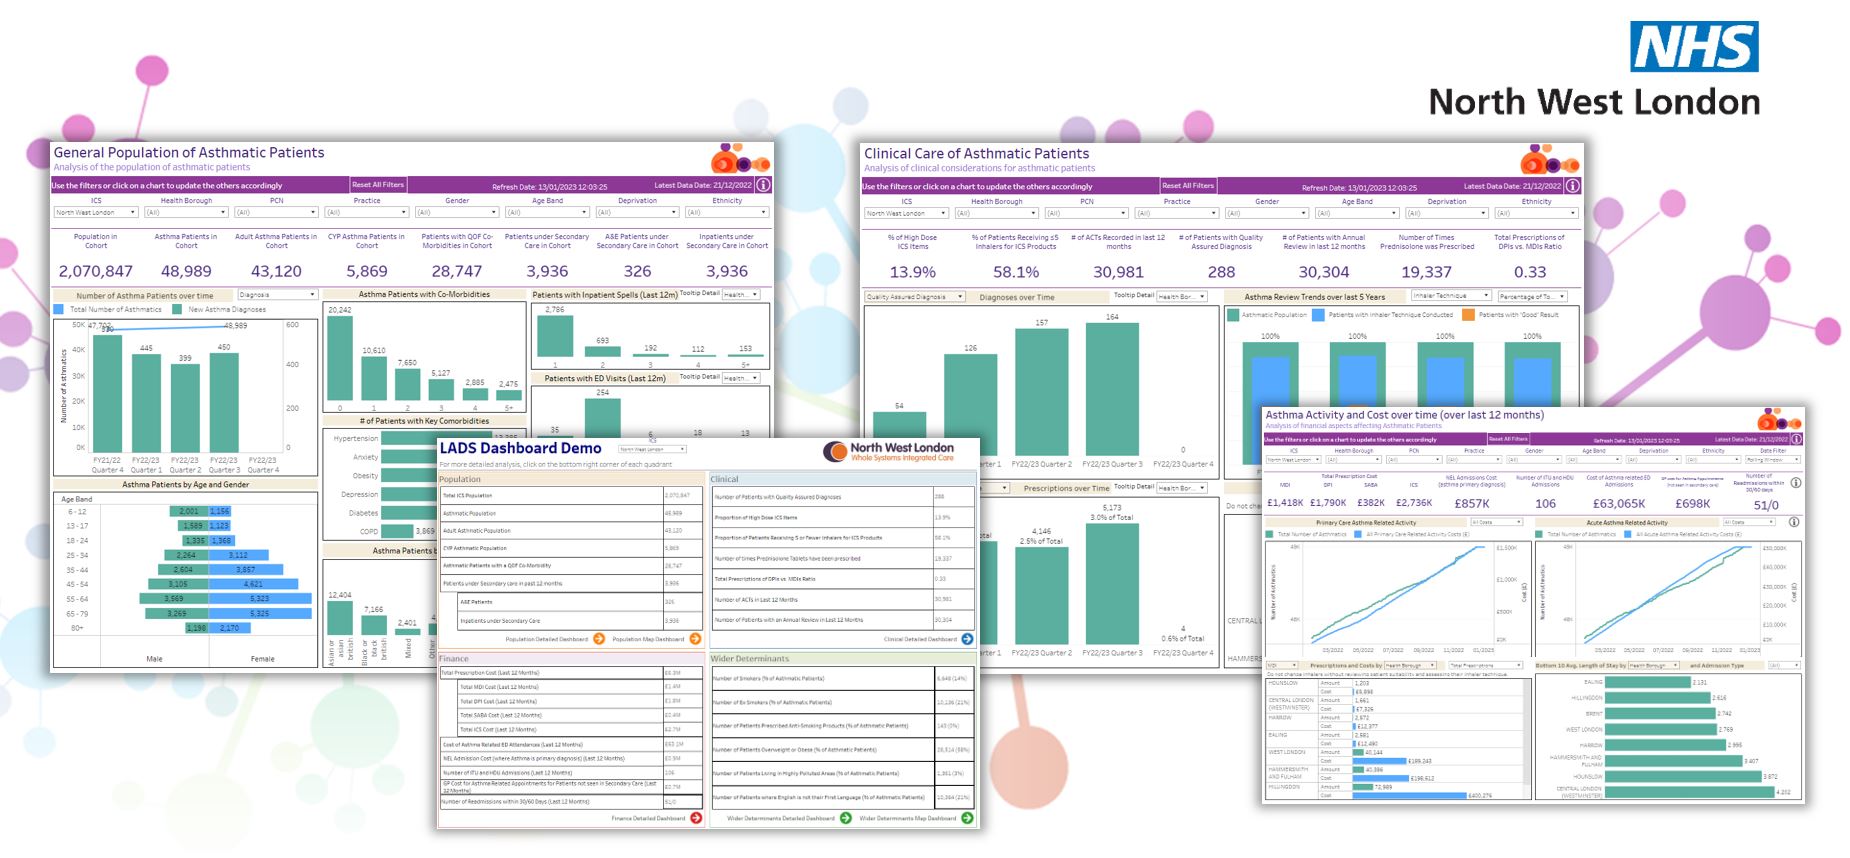Open ICS dropdown in Clinical Care dashboard
1850x858 pixels.
pyautogui.click(x=906, y=213)
